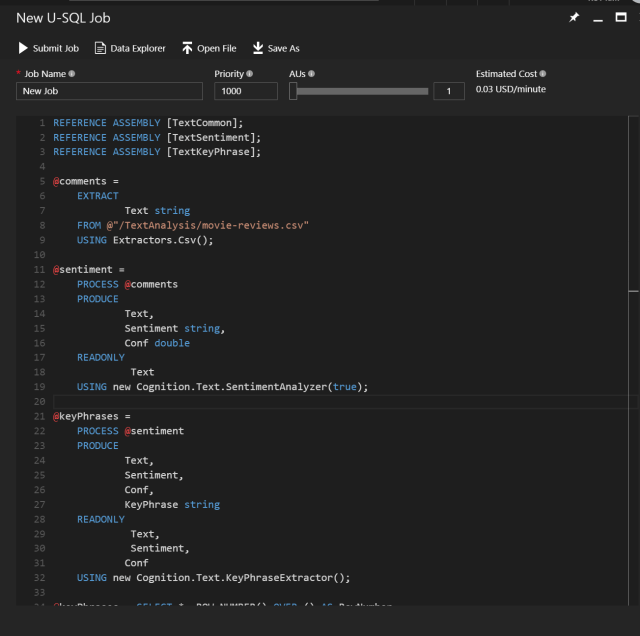Pin the New U-SQL Job blade
The height and width of the screenshot is (636, 640).
[x=574, y=18]
